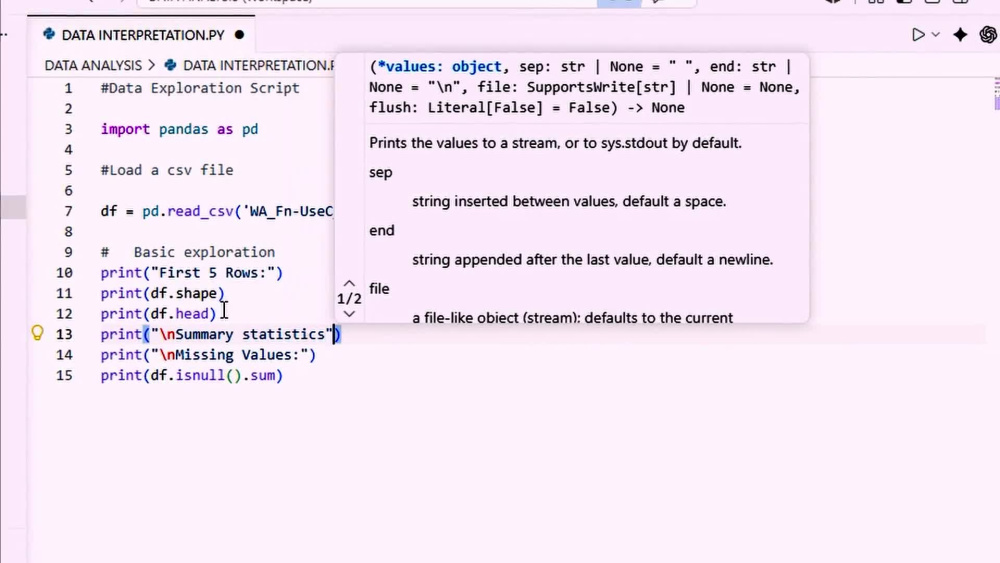Click 'print(df.shape)' code line
Viewport: 1000px width, 563px height.
pos(163,293)
